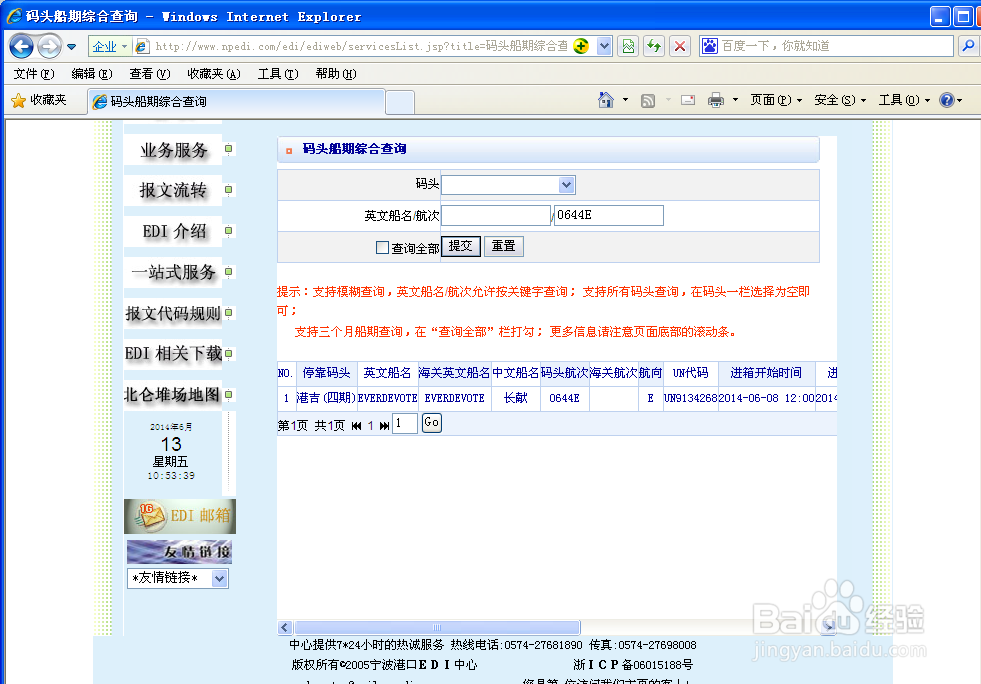Click the horizontal scrollbar left arrow
The width and height of the screenshot is (981, 684).
tap(285, 627)
